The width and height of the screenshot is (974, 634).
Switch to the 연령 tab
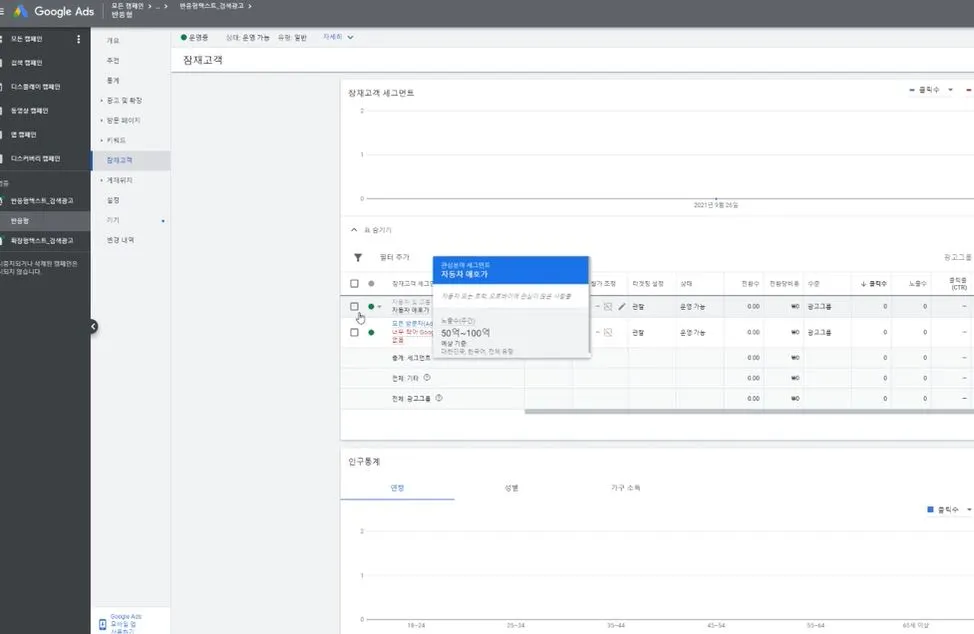398,488
